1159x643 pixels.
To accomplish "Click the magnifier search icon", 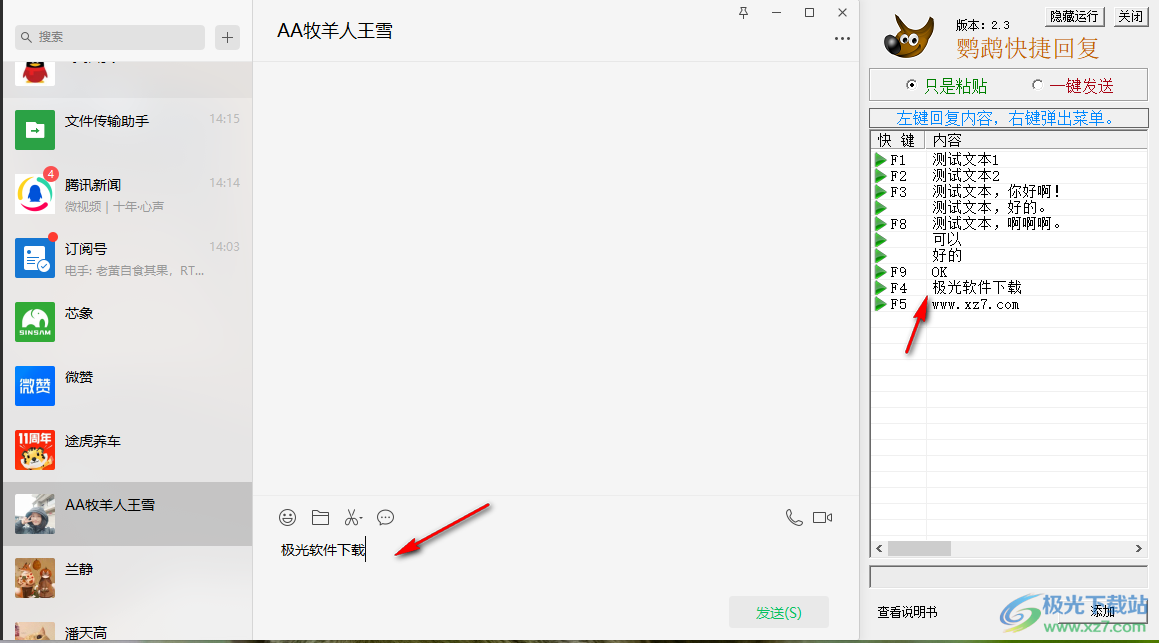I will [x=27, y=37].
